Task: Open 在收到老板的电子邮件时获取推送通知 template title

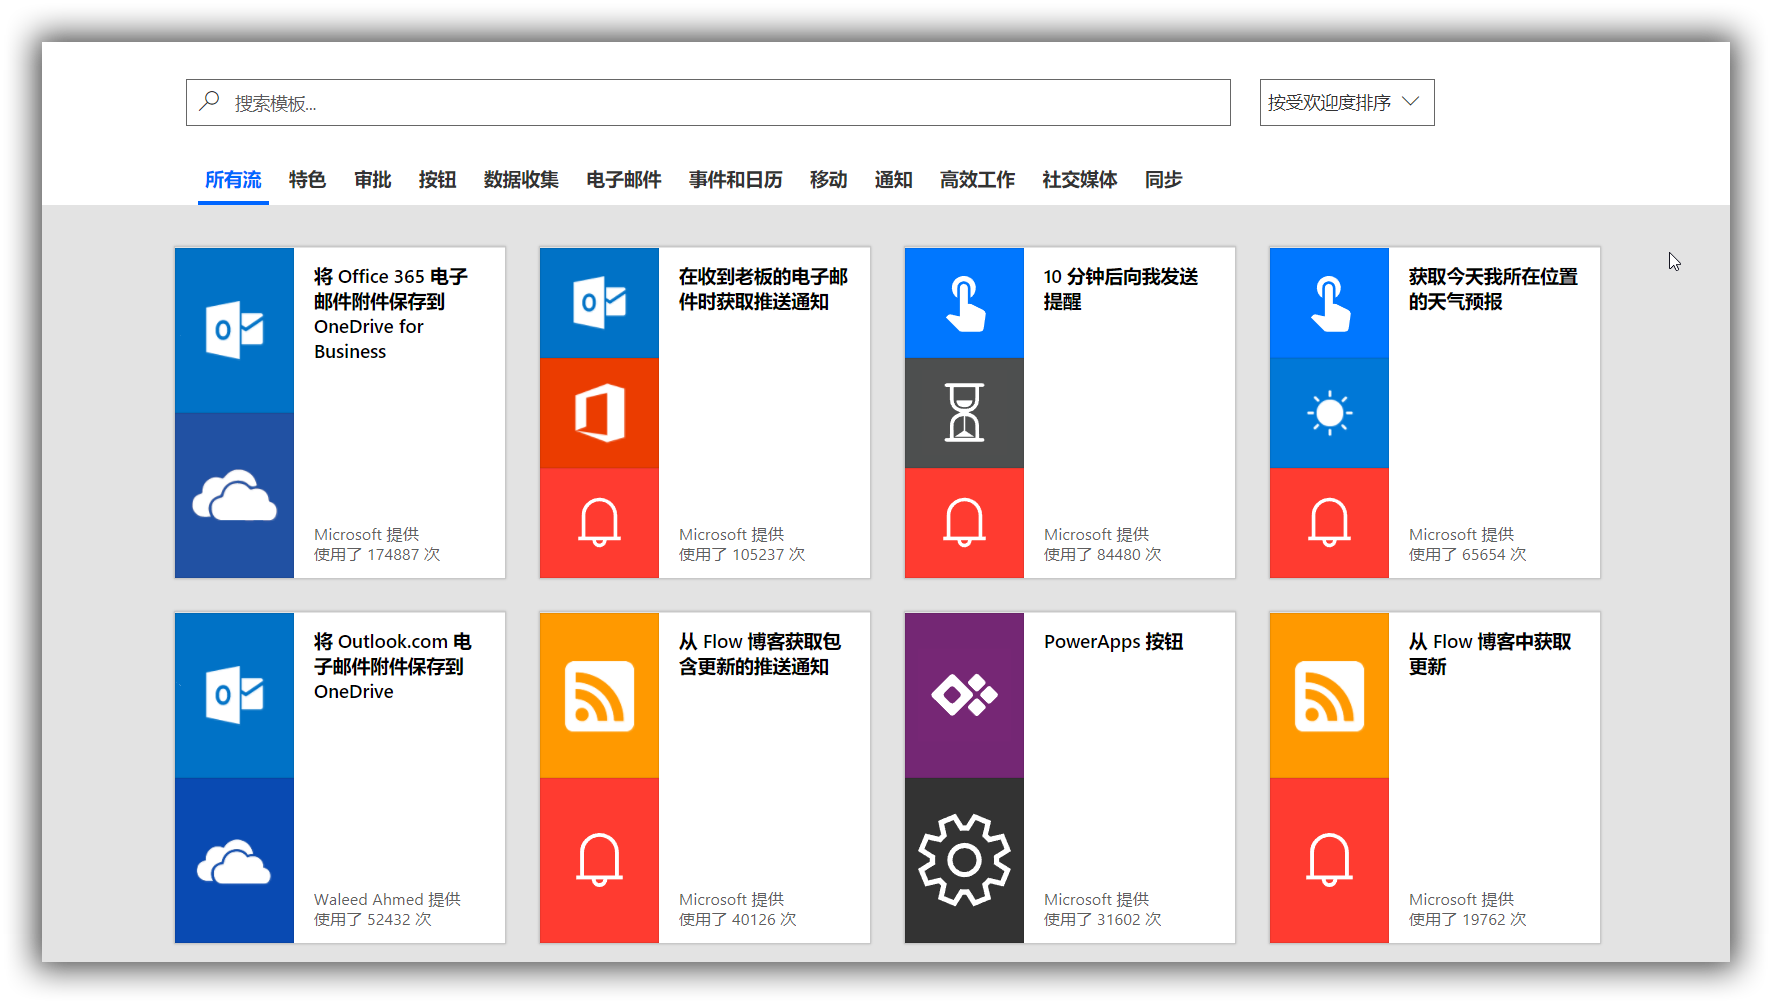Action: tap(763, 289)
